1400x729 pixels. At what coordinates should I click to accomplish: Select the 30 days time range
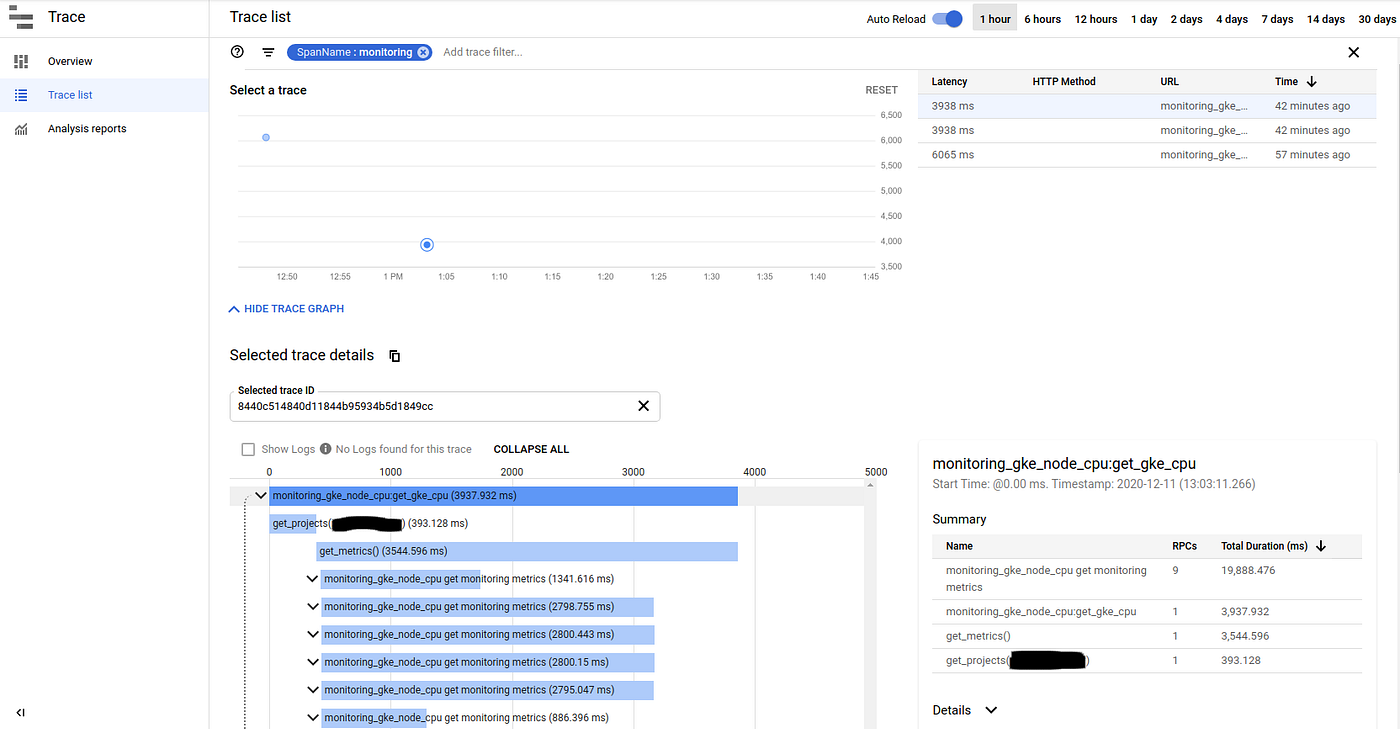click(x=1378, y=19)
